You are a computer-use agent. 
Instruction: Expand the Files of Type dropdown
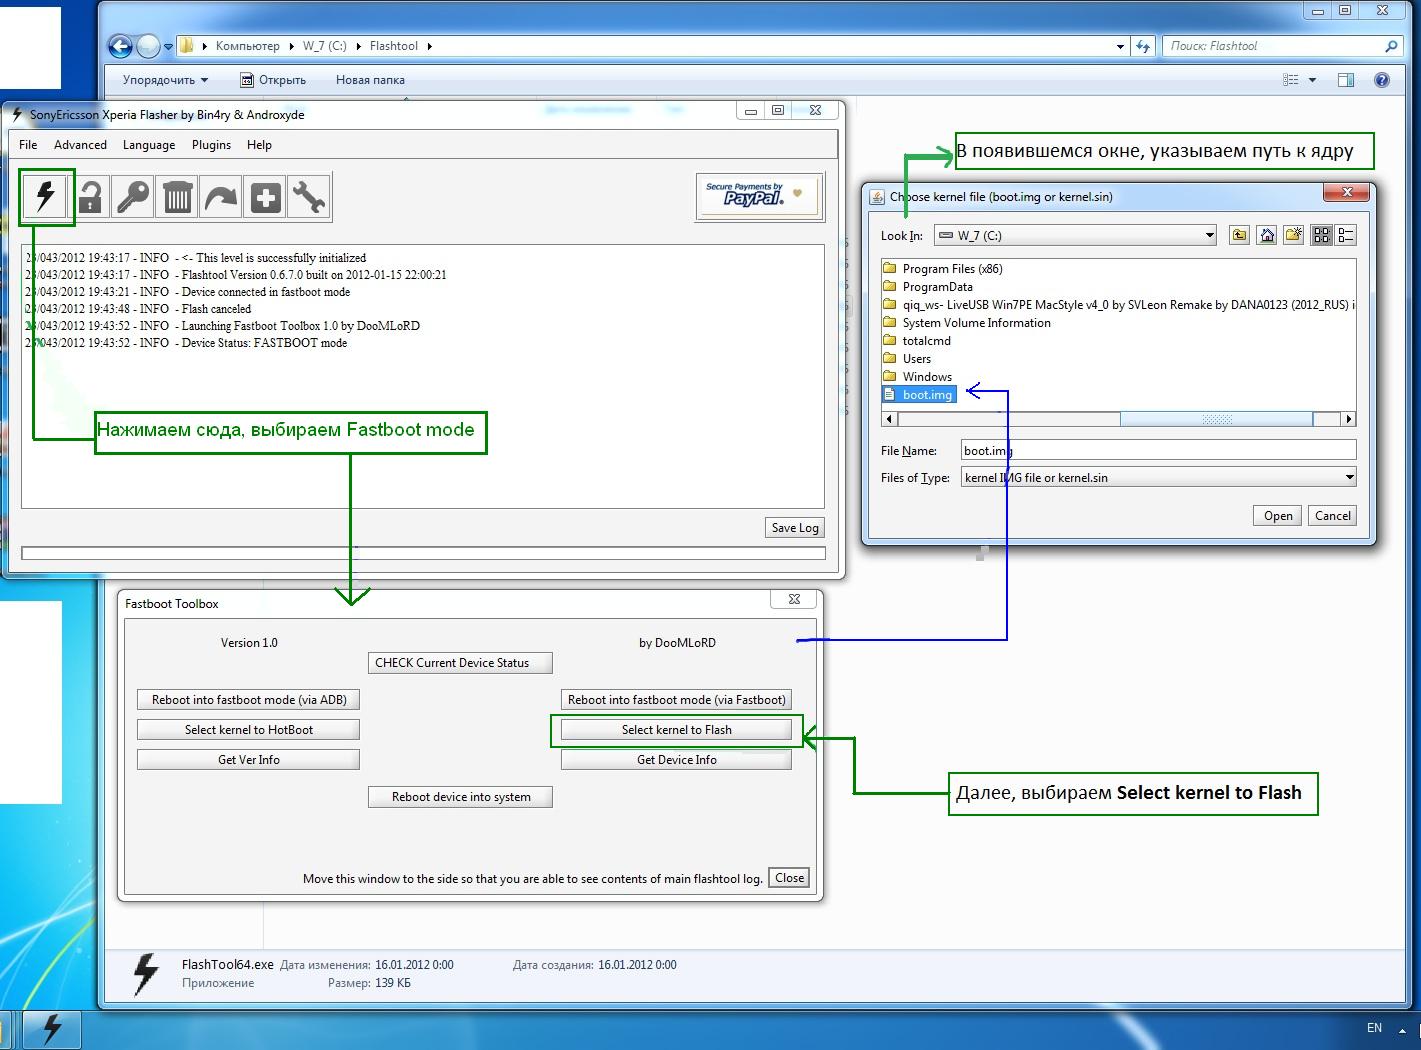click(x=1349, y=477)
